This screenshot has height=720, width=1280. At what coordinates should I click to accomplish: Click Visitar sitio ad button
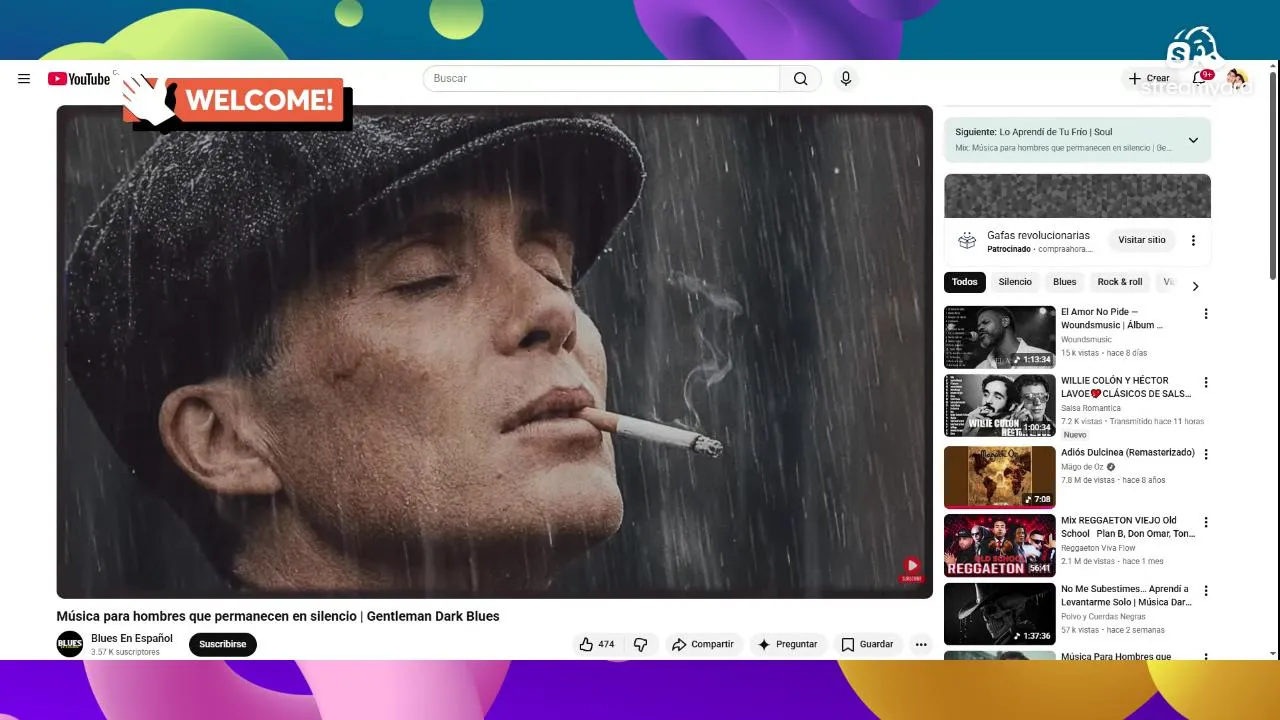pos(1142,240)
